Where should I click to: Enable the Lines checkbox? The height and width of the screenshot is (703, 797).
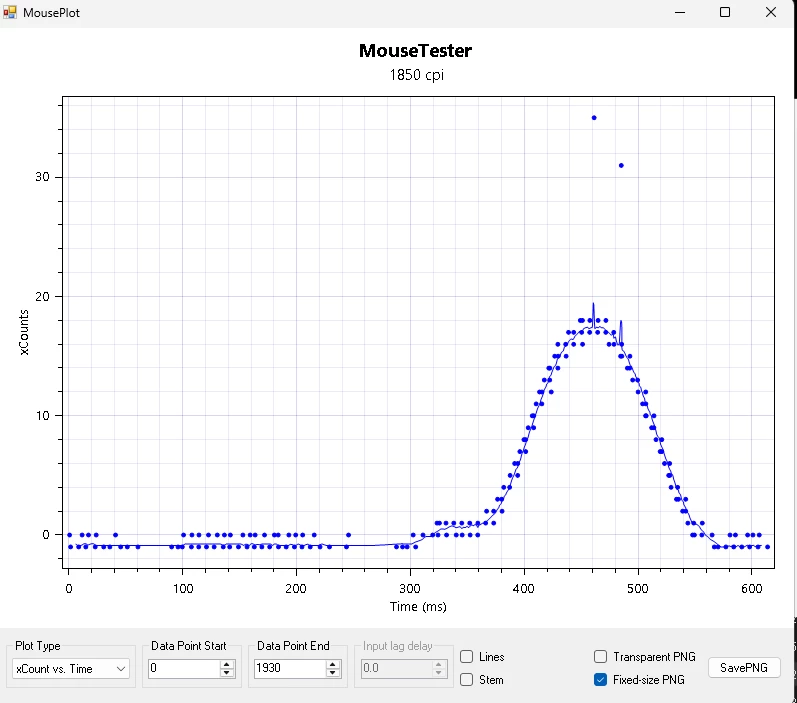click(467, 656)
